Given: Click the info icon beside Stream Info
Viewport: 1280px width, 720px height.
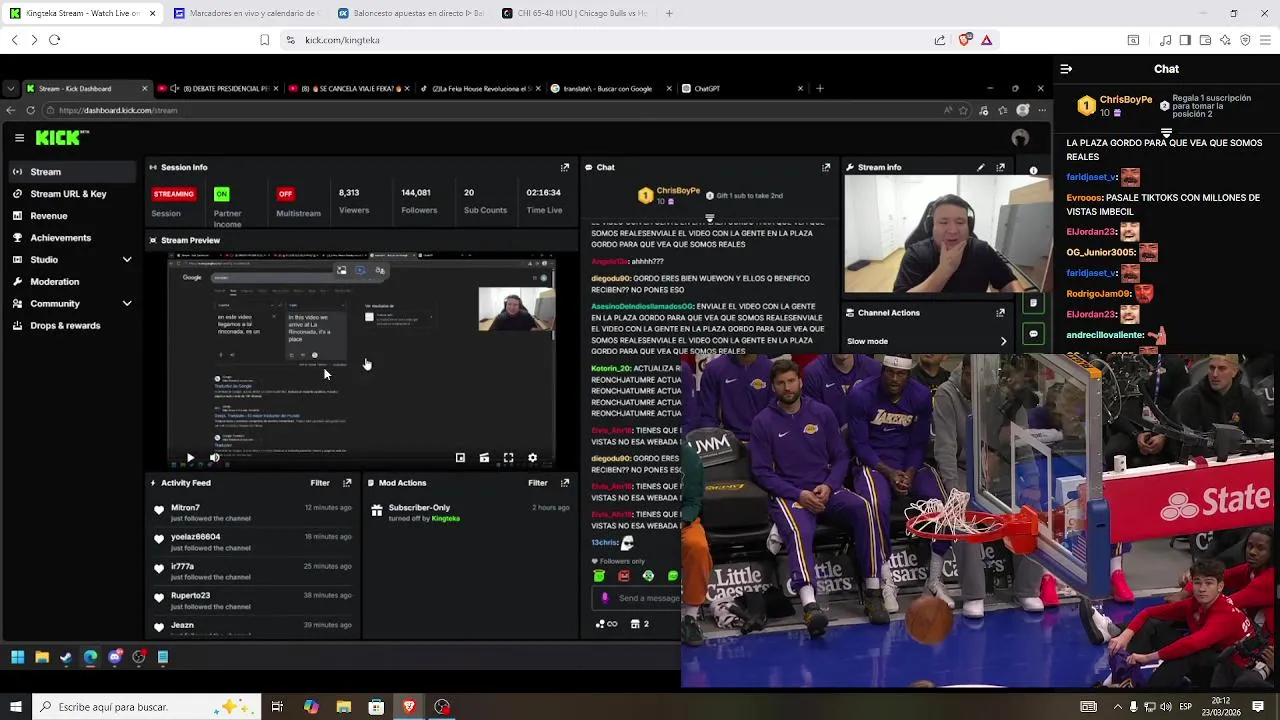Looking at the screenshot, I should [1034, 170].
